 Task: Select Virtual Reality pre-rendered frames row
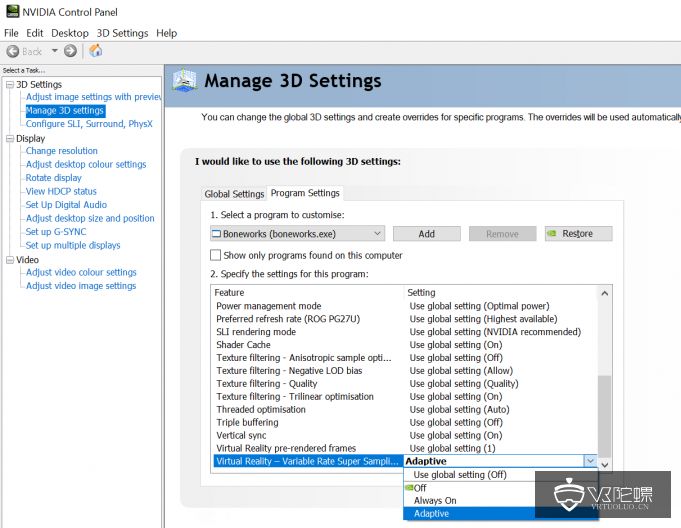coord(405,449)
